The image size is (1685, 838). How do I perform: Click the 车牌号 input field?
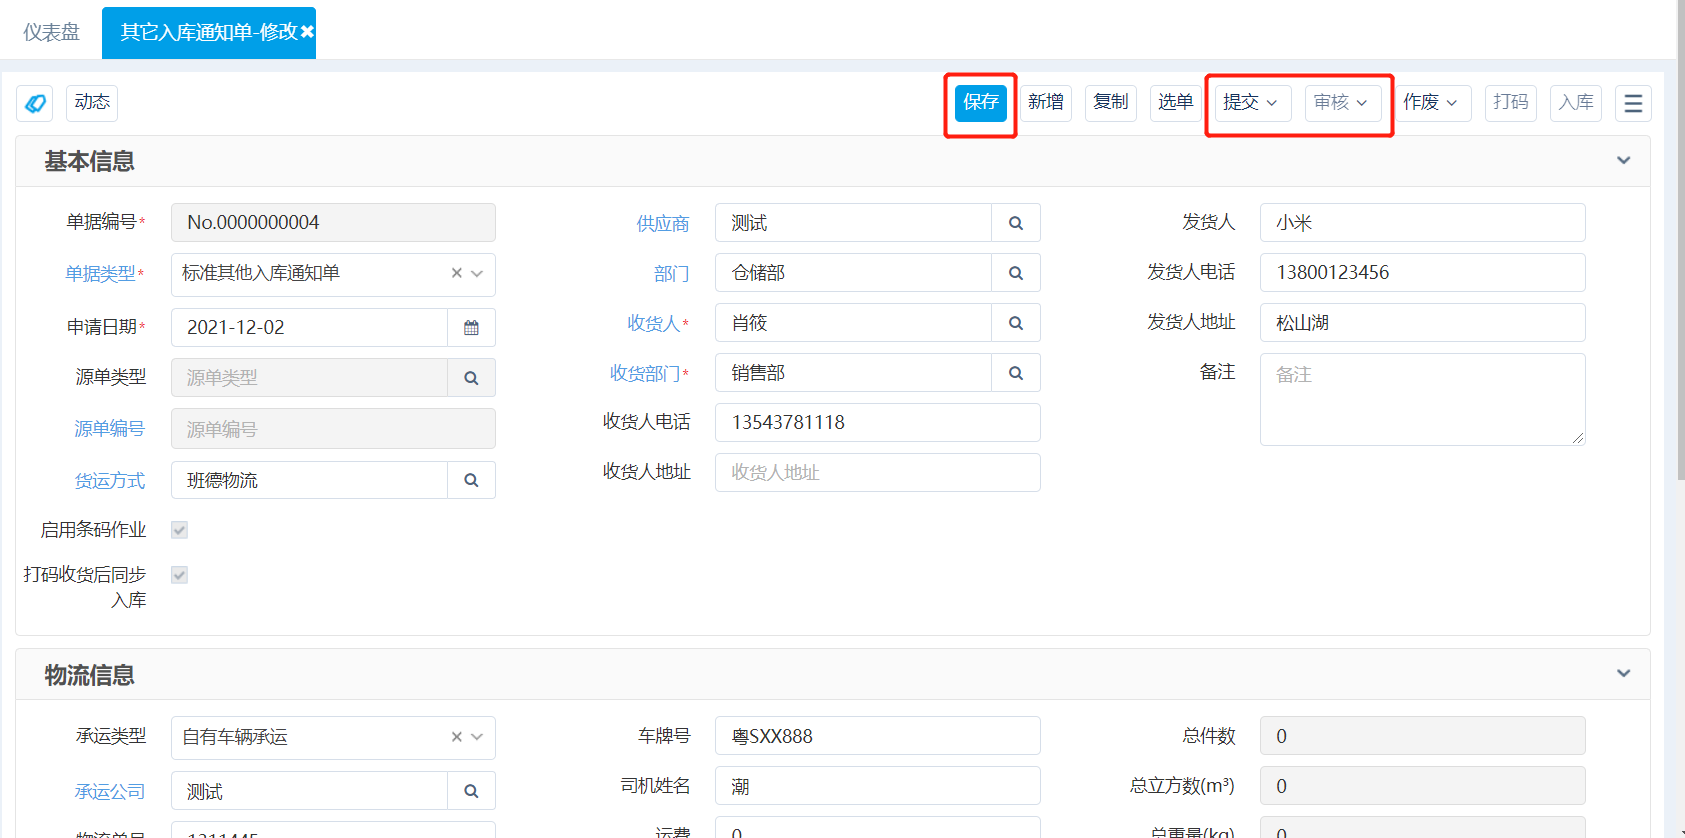coord(878,736)
